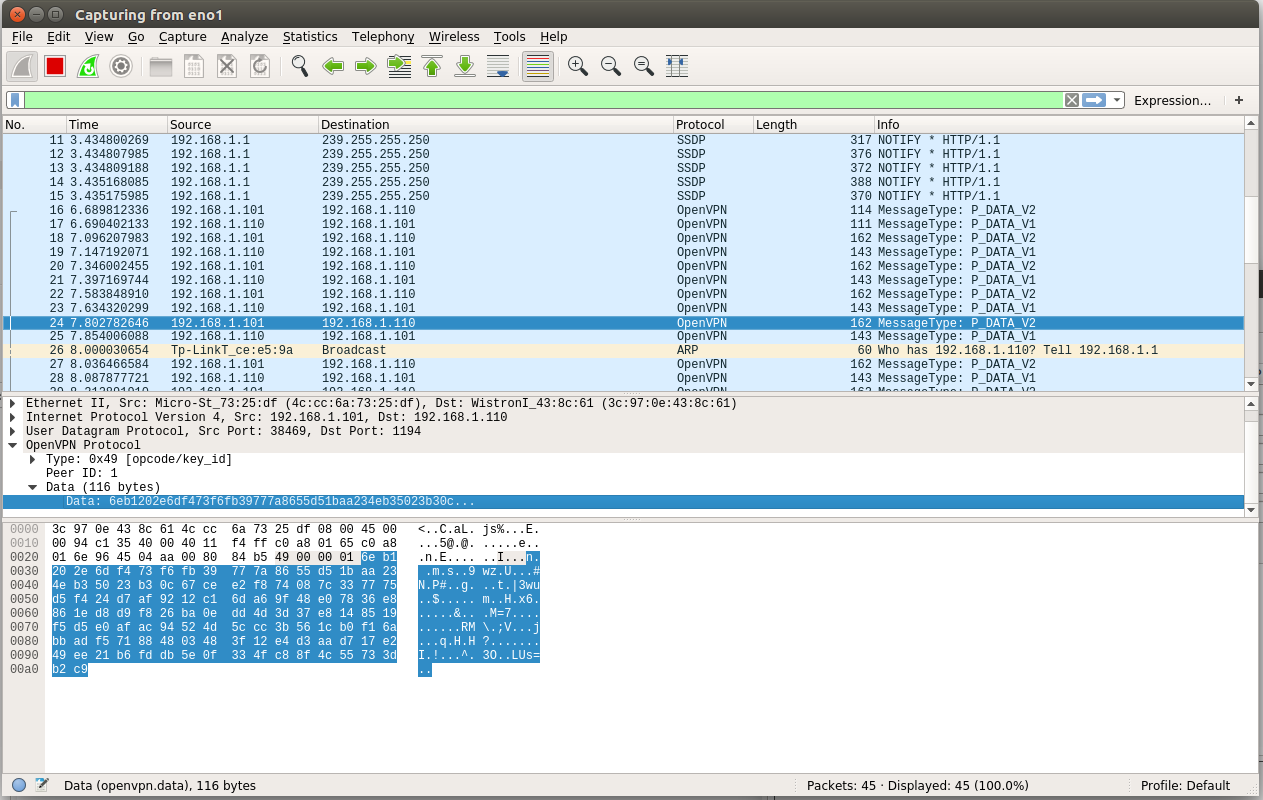Open display filter history dropdown
Screen dimensions: 1263x800
click(1117, 100)
